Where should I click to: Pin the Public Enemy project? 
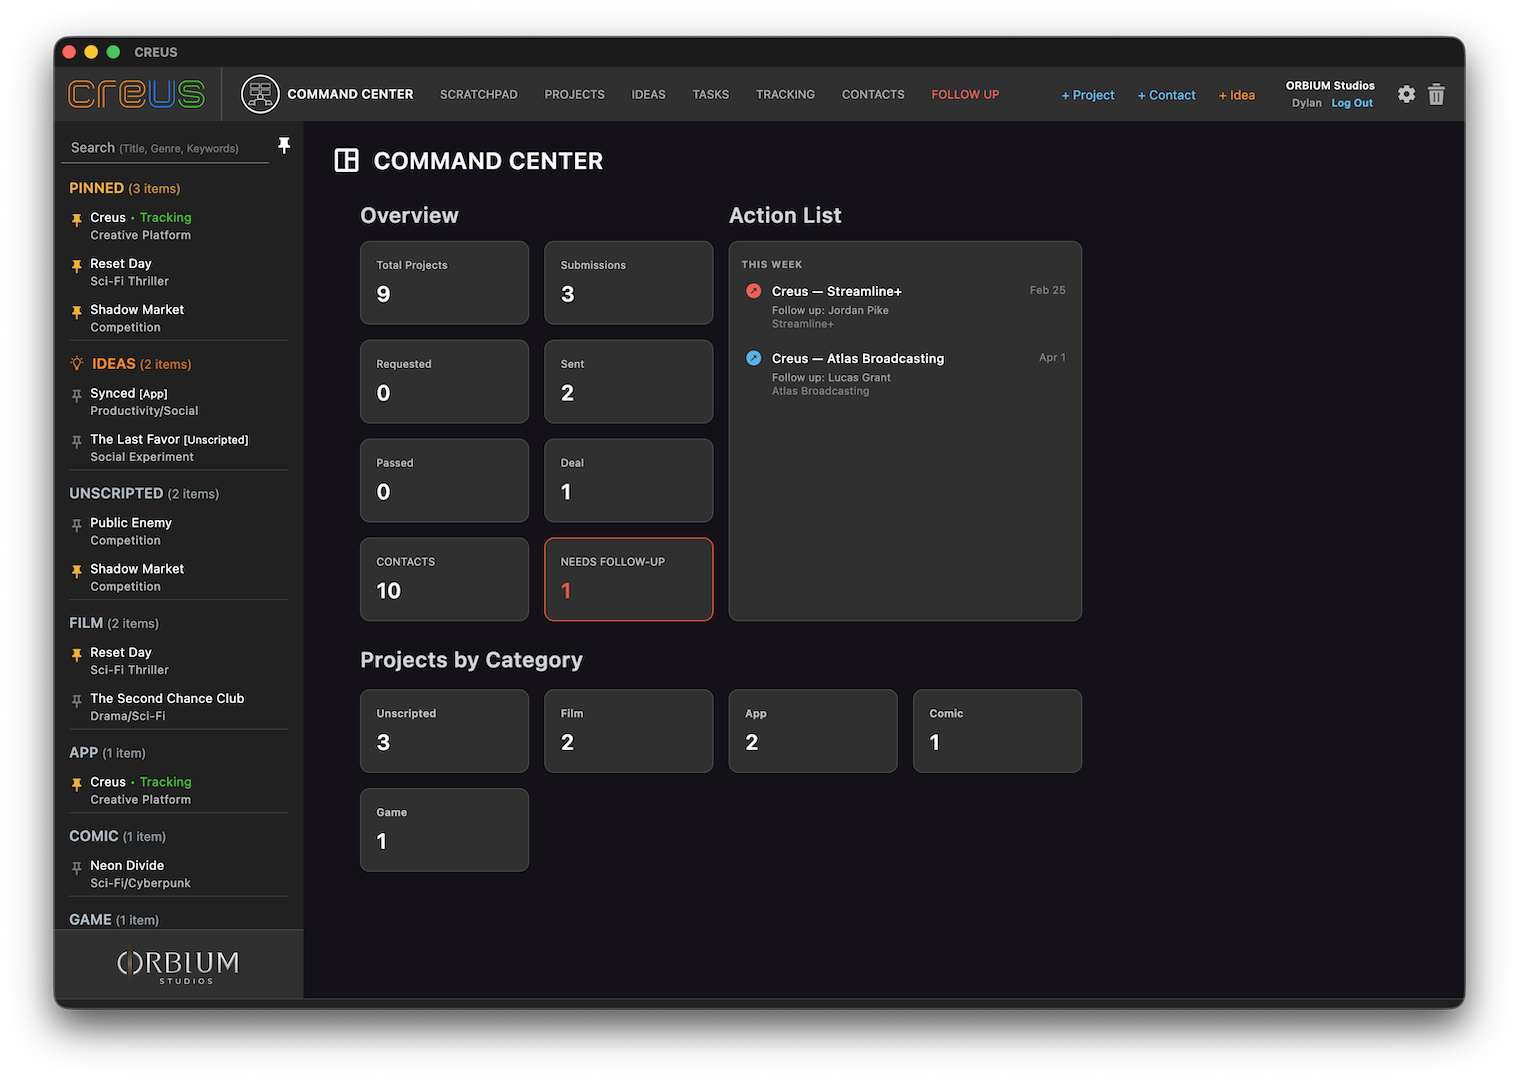click(77, 526)
